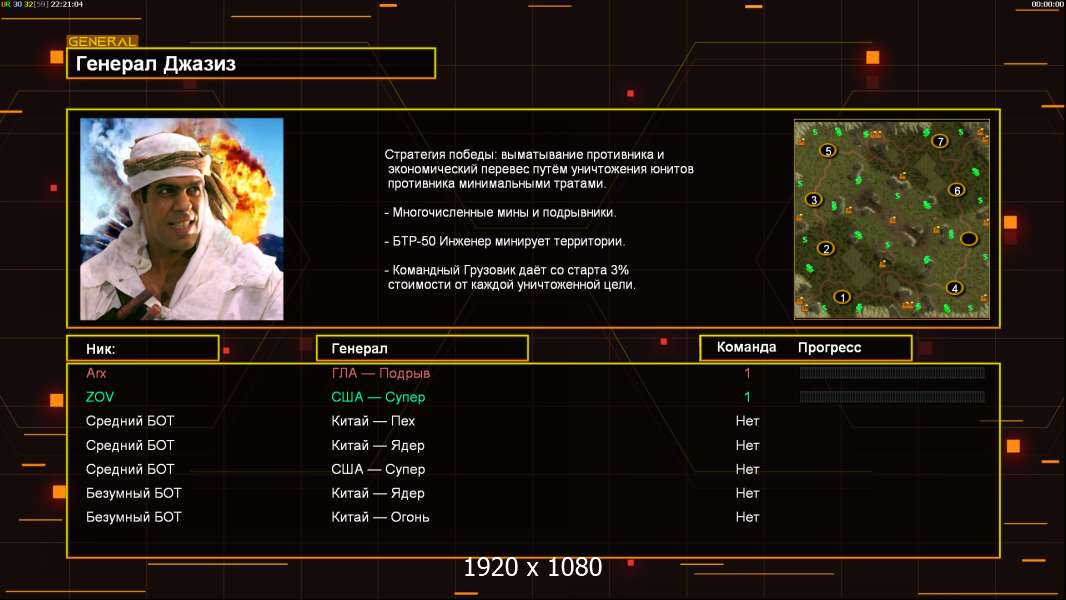Click the Arx loading progress bar
The width and height of the screenshot is (1066, 600).
point(892,372)
